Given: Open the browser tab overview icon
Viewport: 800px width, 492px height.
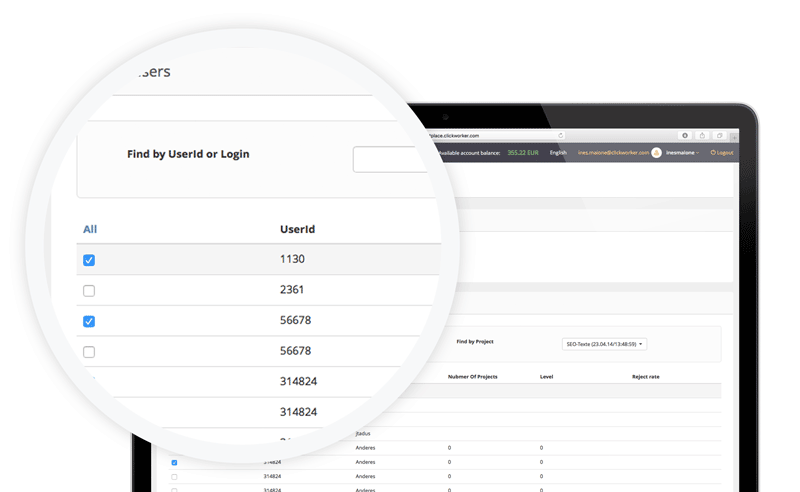Looking at the screenshot, I should (719, 135).
